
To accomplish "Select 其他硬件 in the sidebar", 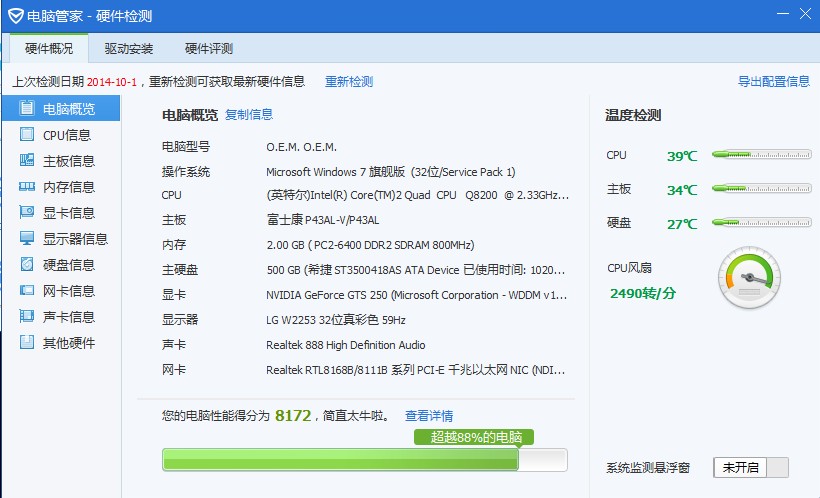I will click(61, 343).
